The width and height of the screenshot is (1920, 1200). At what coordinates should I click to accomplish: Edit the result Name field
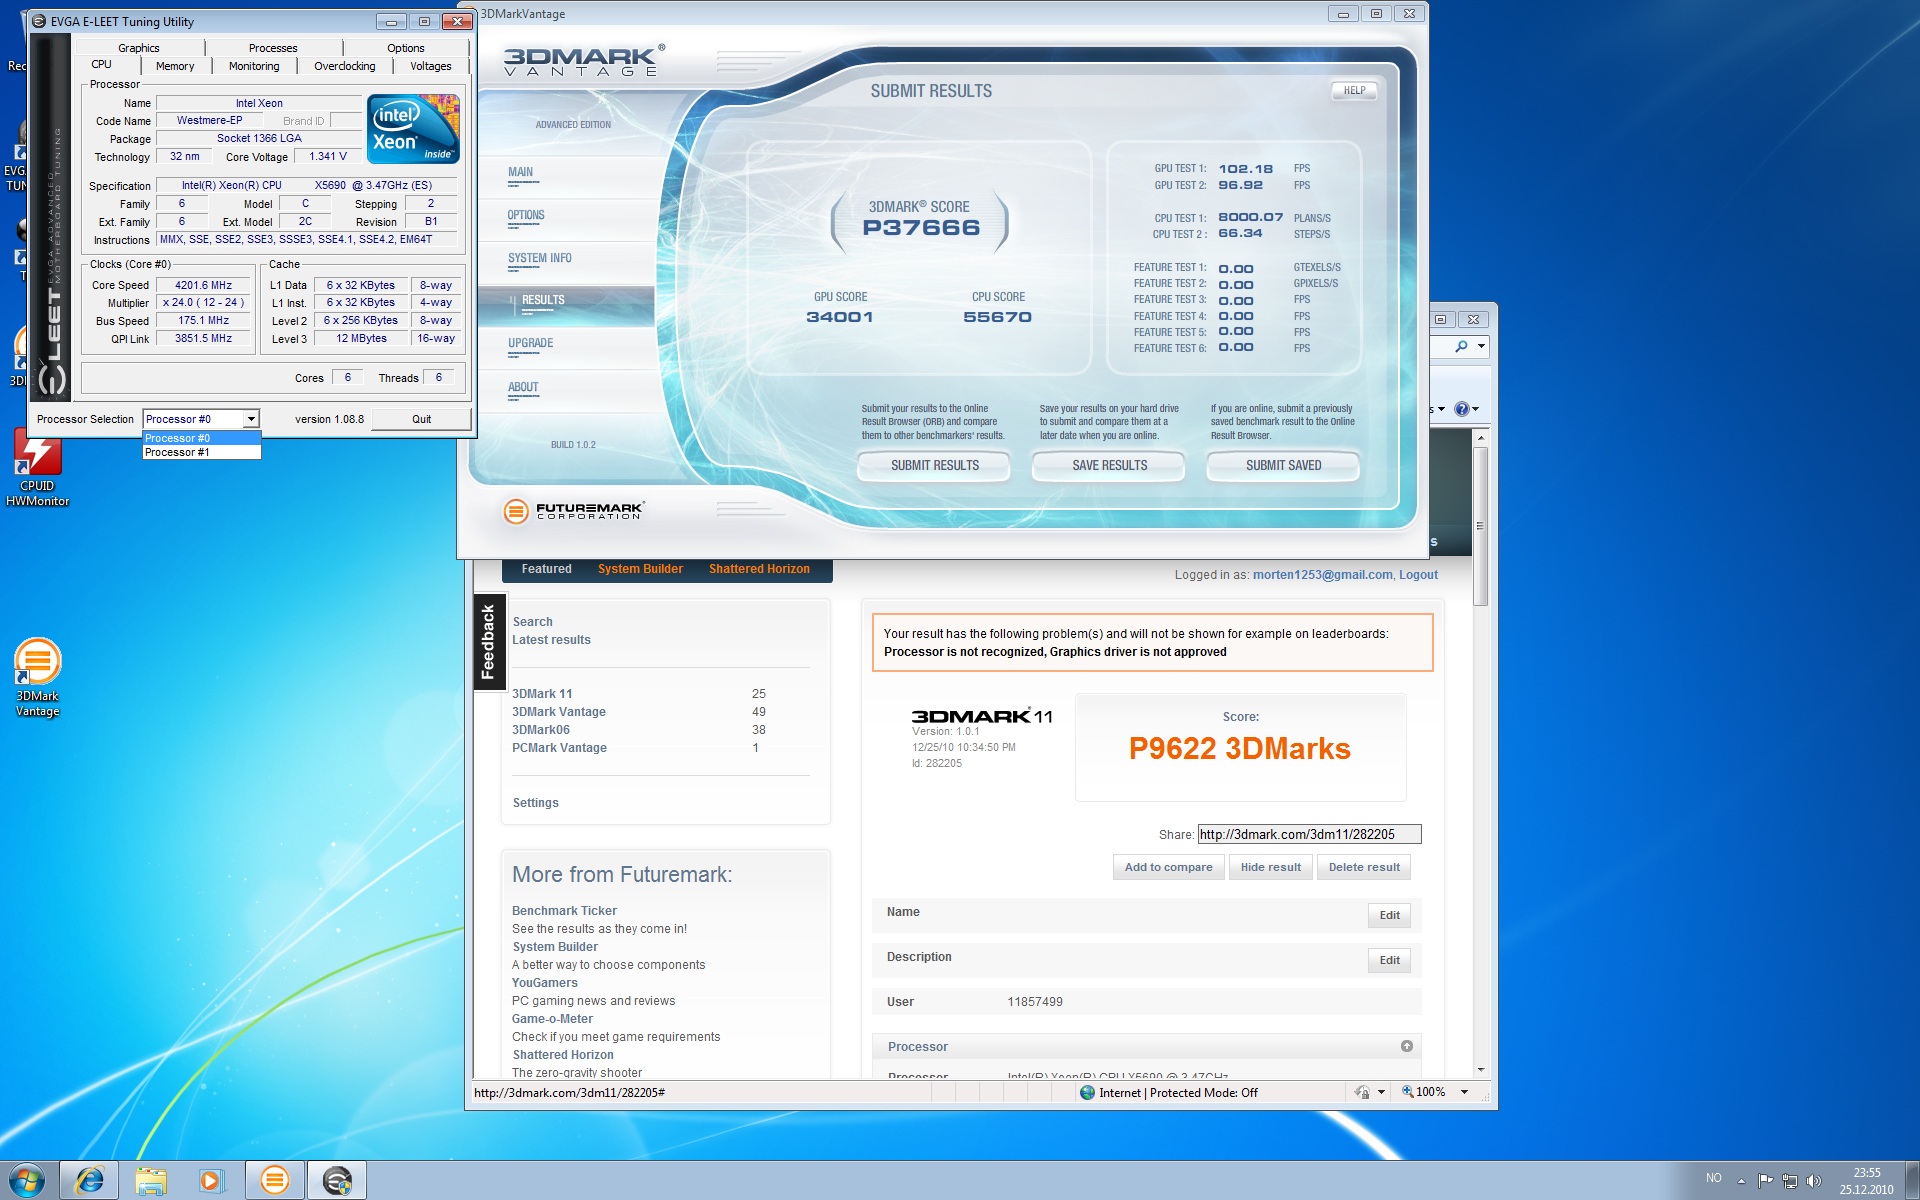point(1389,915)
